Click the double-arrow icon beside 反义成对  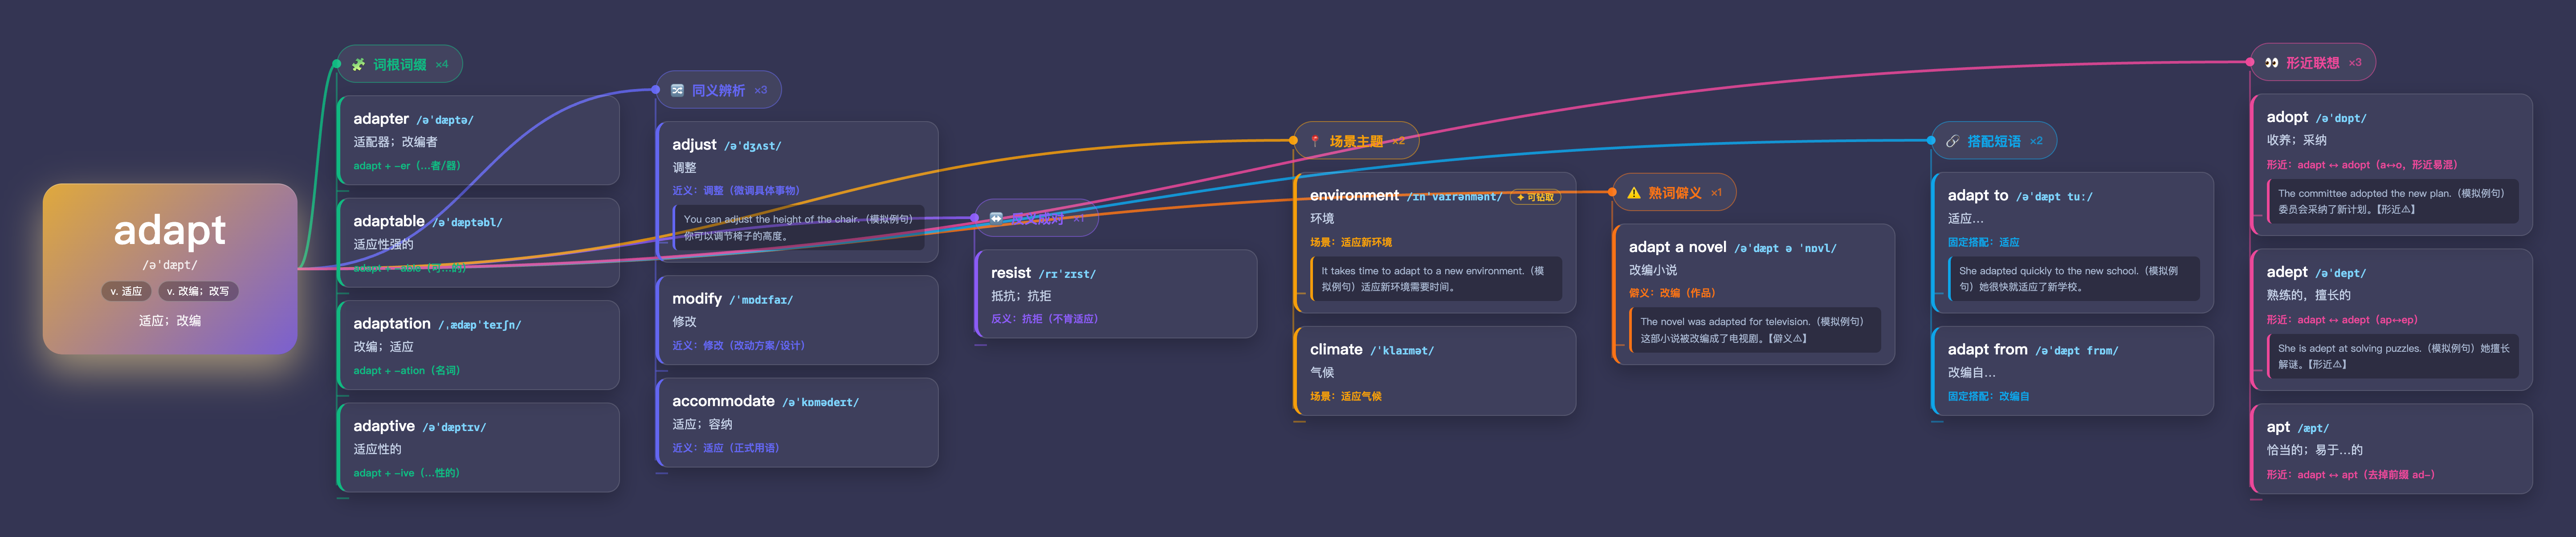pyautogui.click(x=996, y=218)
